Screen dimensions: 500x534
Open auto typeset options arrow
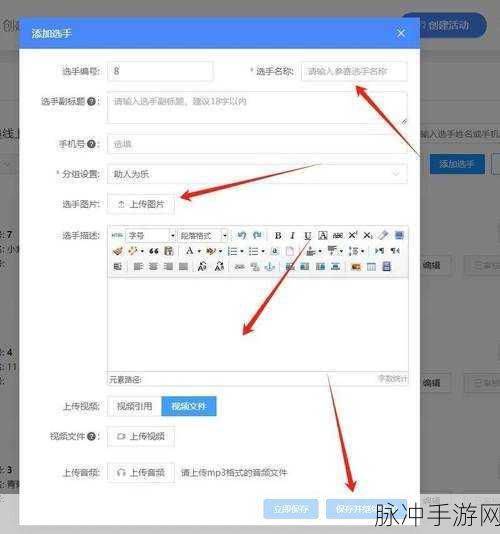[142, 252]
